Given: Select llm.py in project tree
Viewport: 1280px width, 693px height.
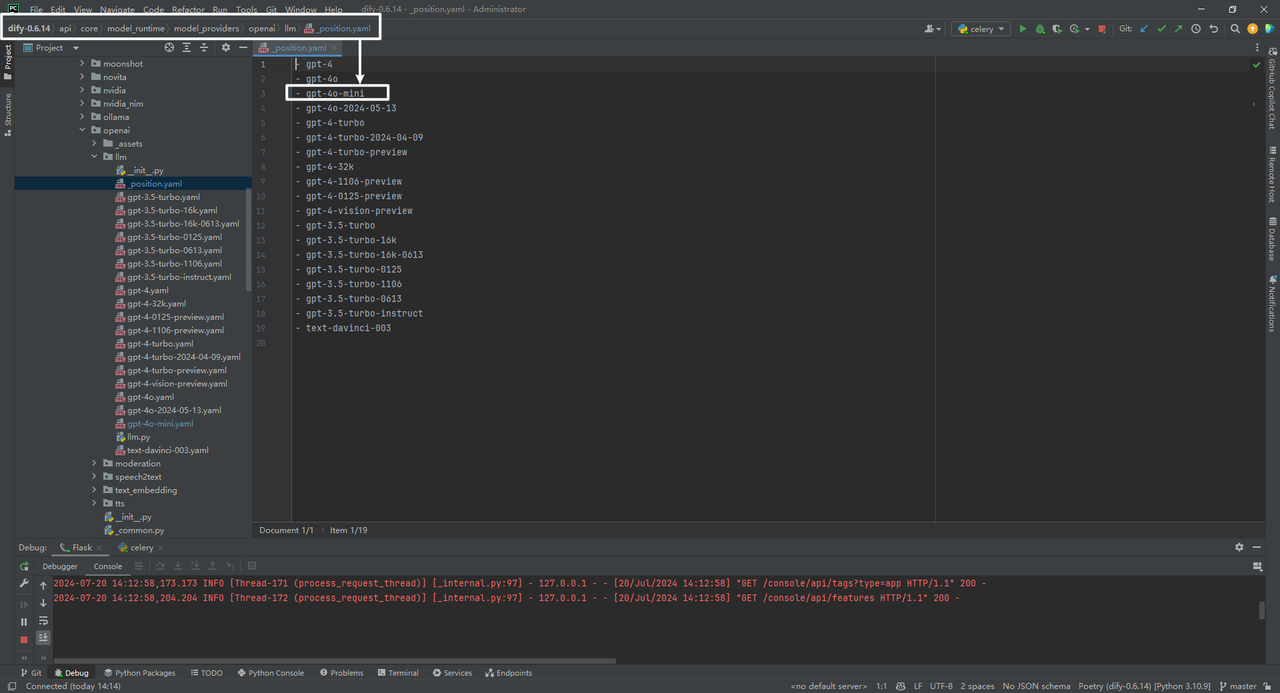Looking at the screenshot, I should (x=138, y=437).
